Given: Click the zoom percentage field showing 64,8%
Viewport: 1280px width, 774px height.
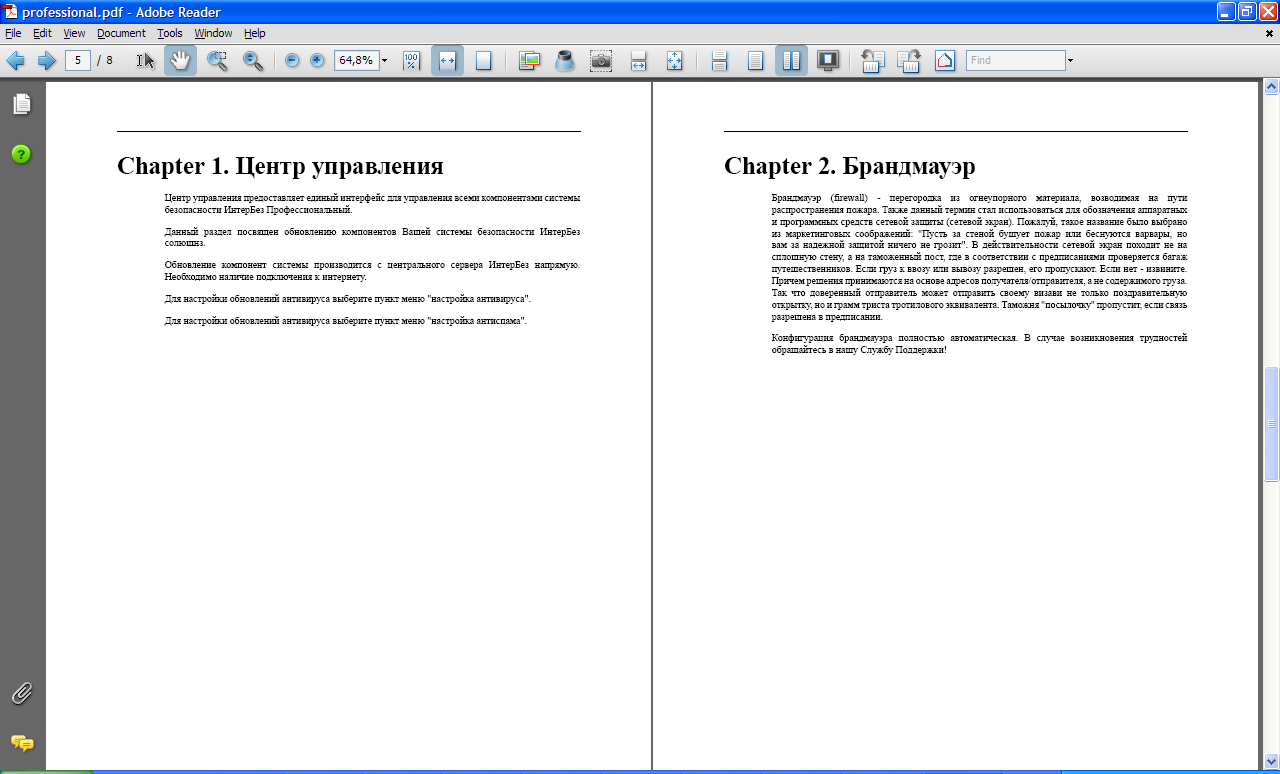Looking at the screenshot, I should tap(356, 60).
